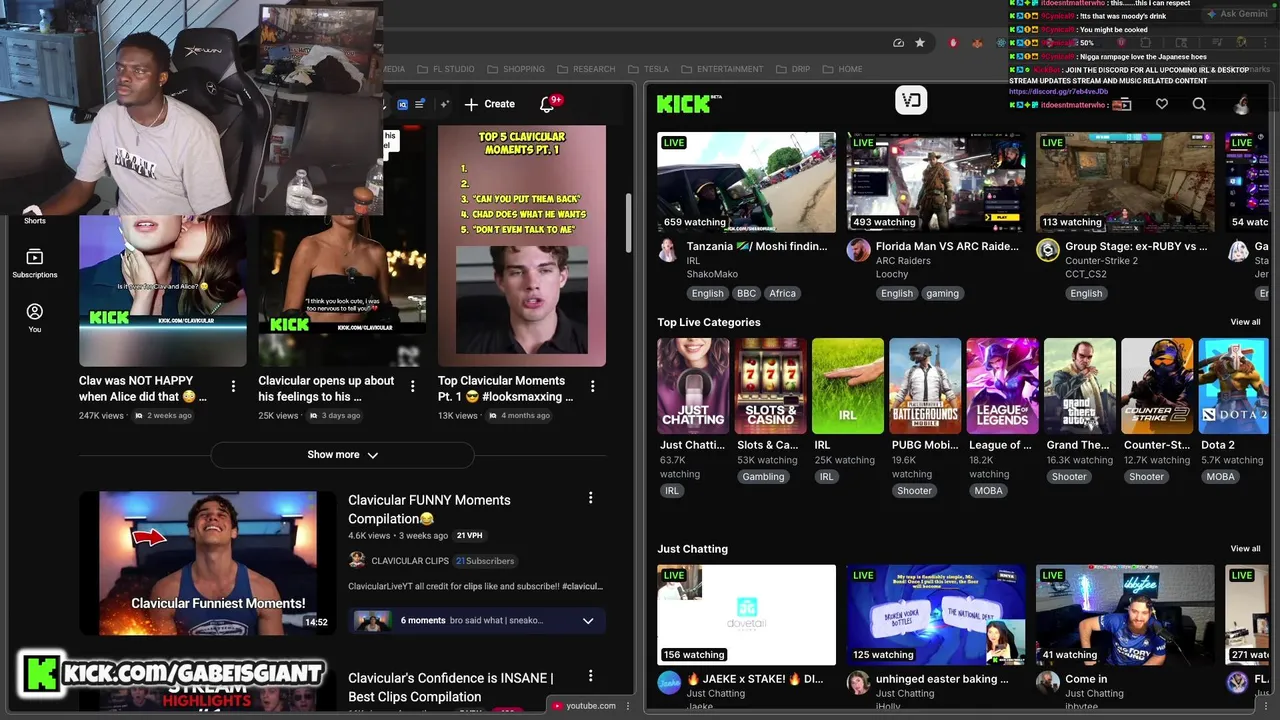
Task: Open the ENTERTAINMENT bookmarks folder
Action: (x=722, y=69)
